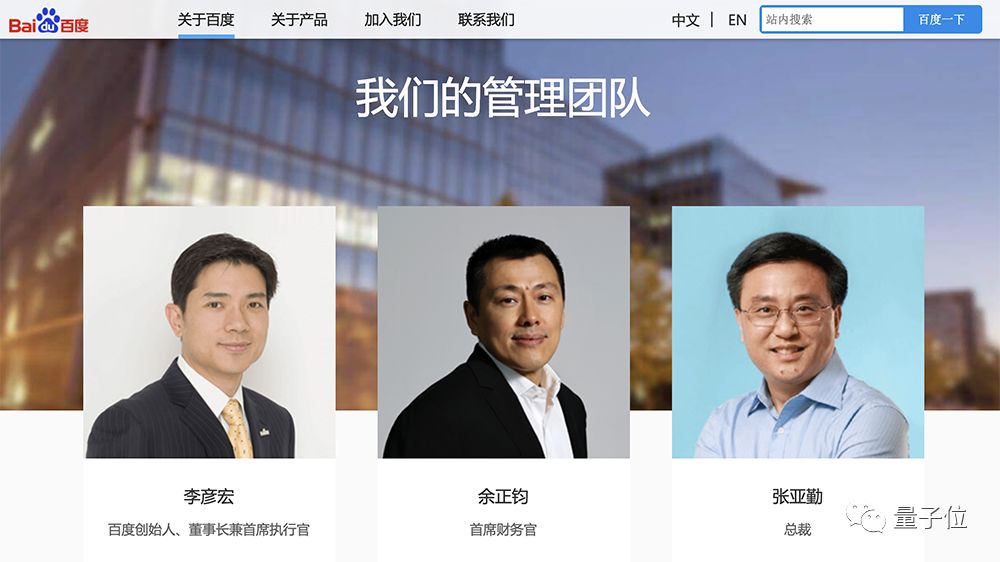
Task: Open 李彦宏's profile photo
Action: [x=209, y=332]
